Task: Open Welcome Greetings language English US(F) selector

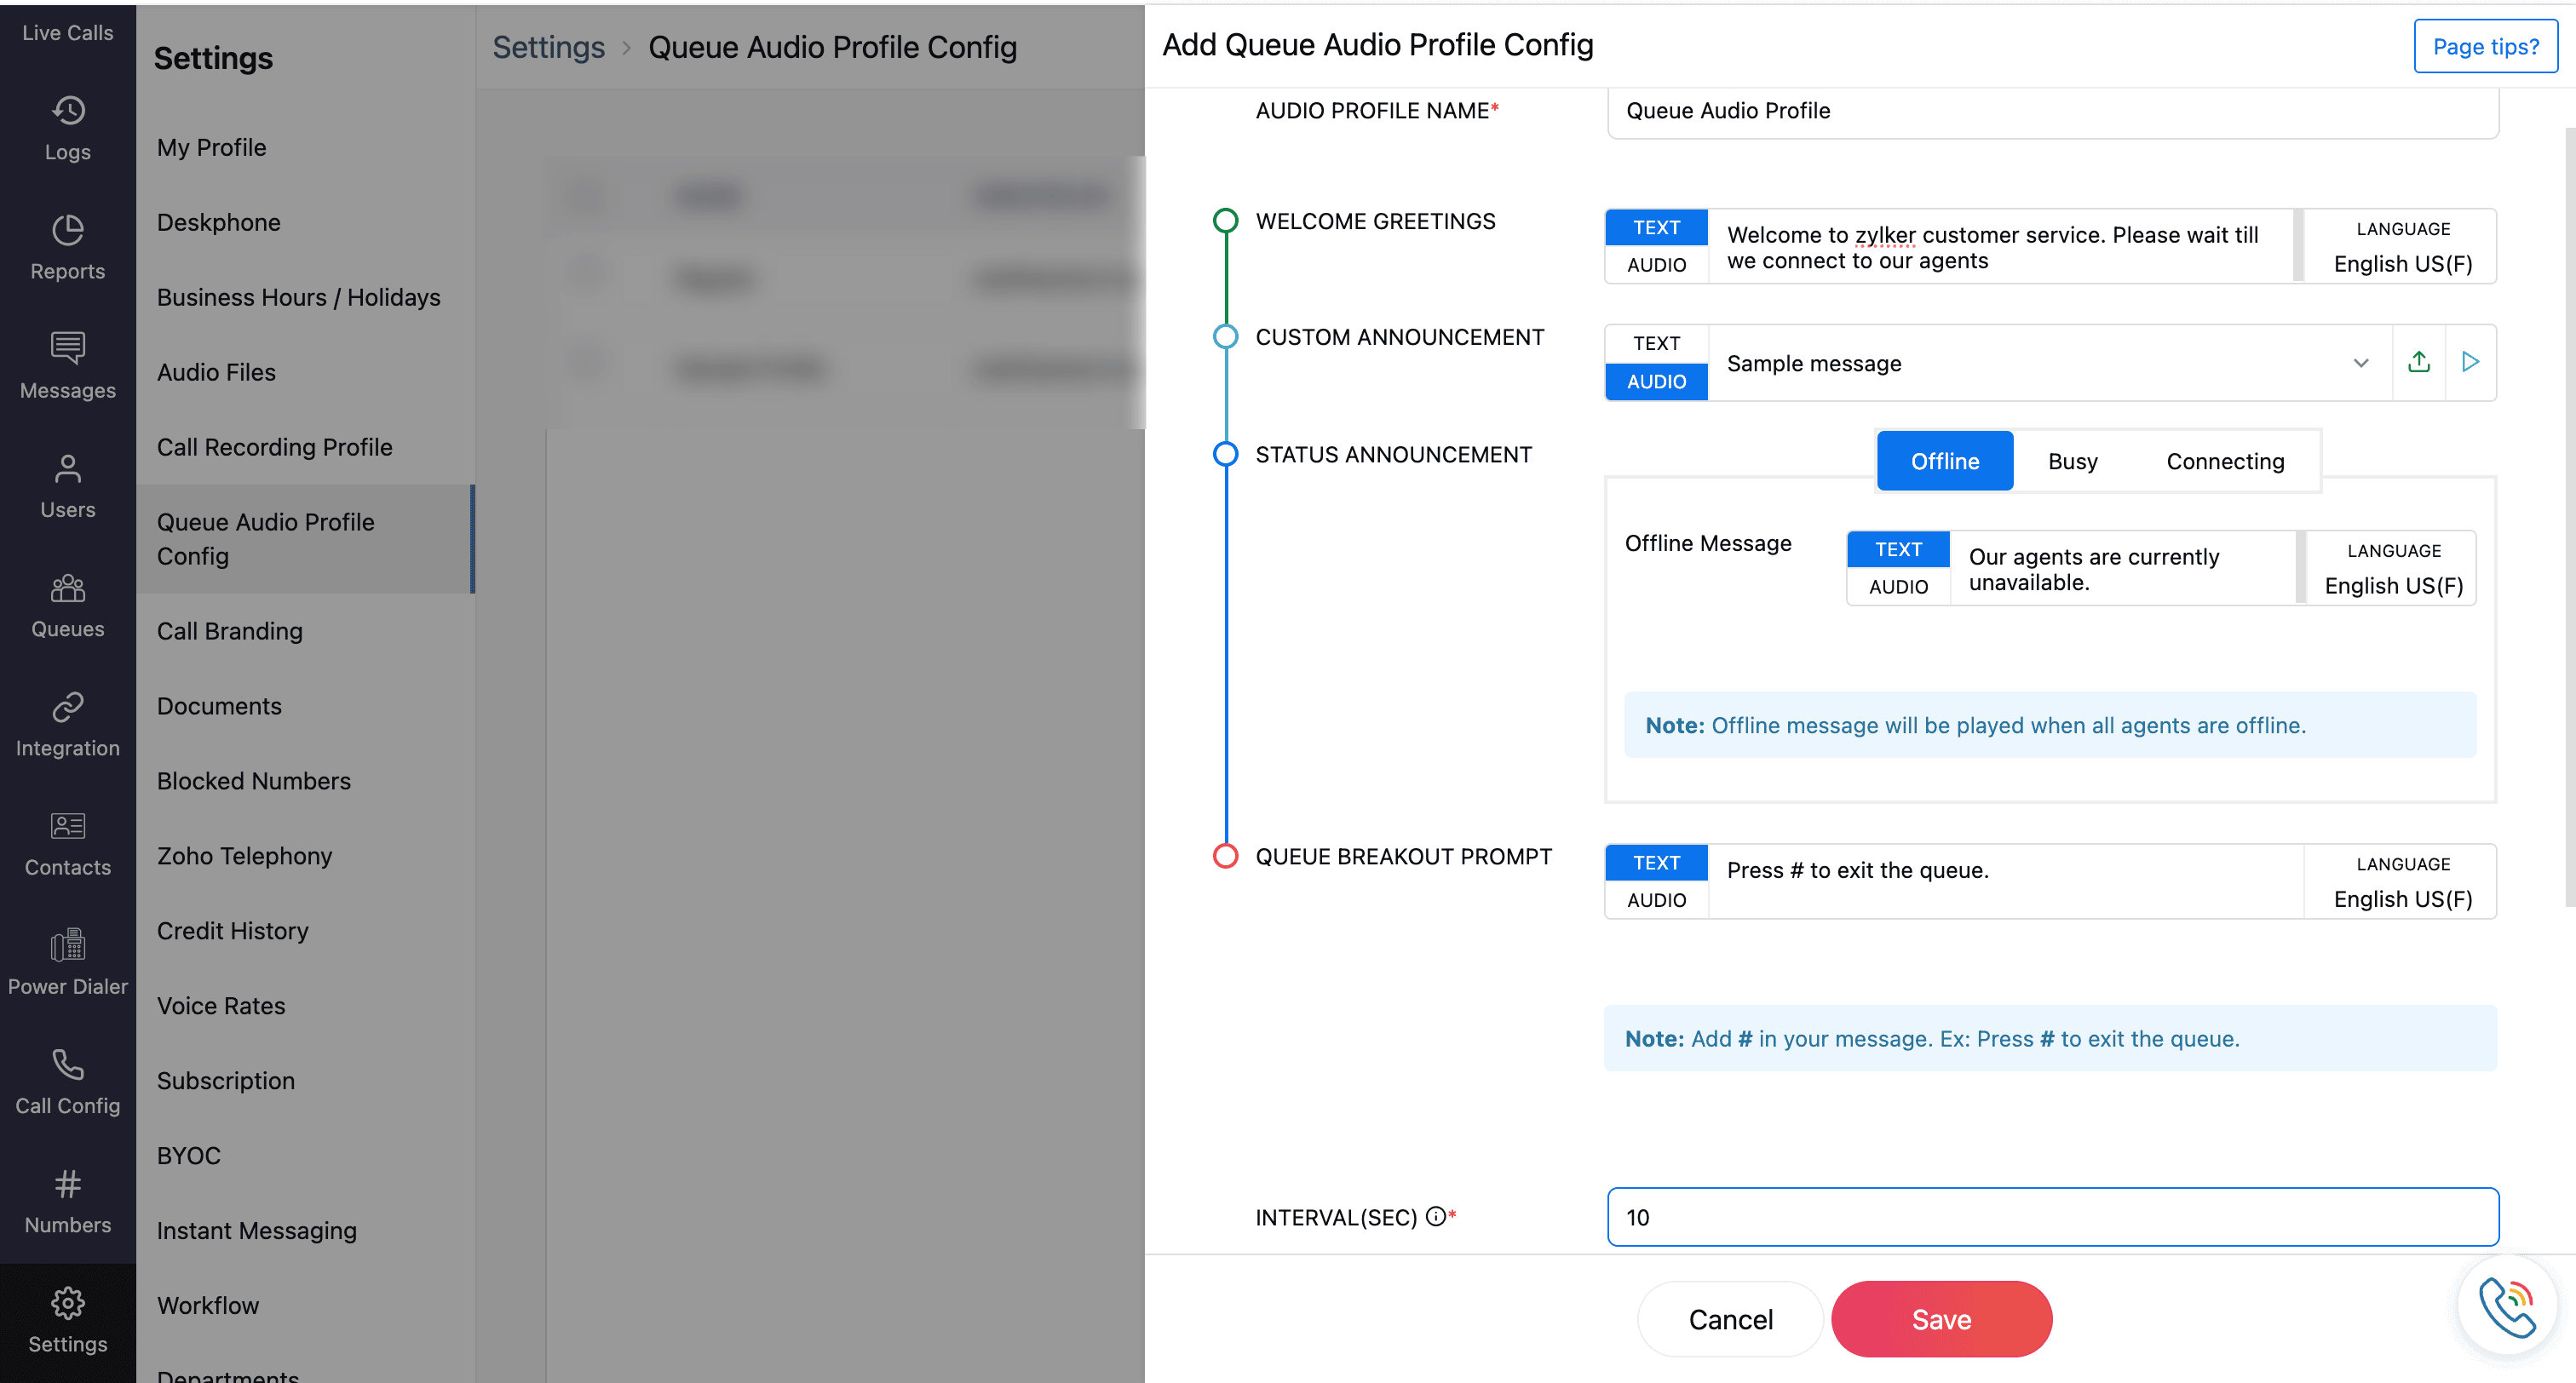Action: (2402, 264)
